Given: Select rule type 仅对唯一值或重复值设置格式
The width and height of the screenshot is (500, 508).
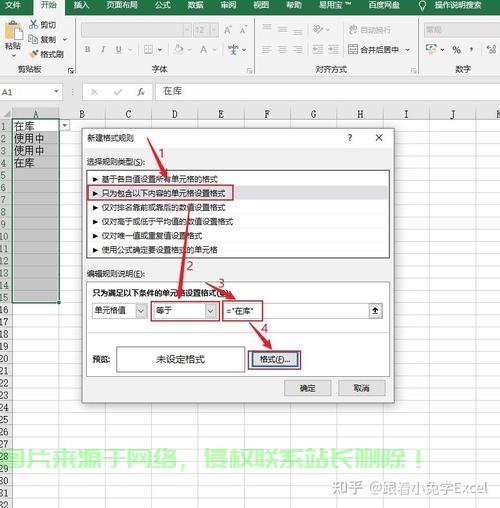Looking at the screenshot, I should tap(238, 236).
